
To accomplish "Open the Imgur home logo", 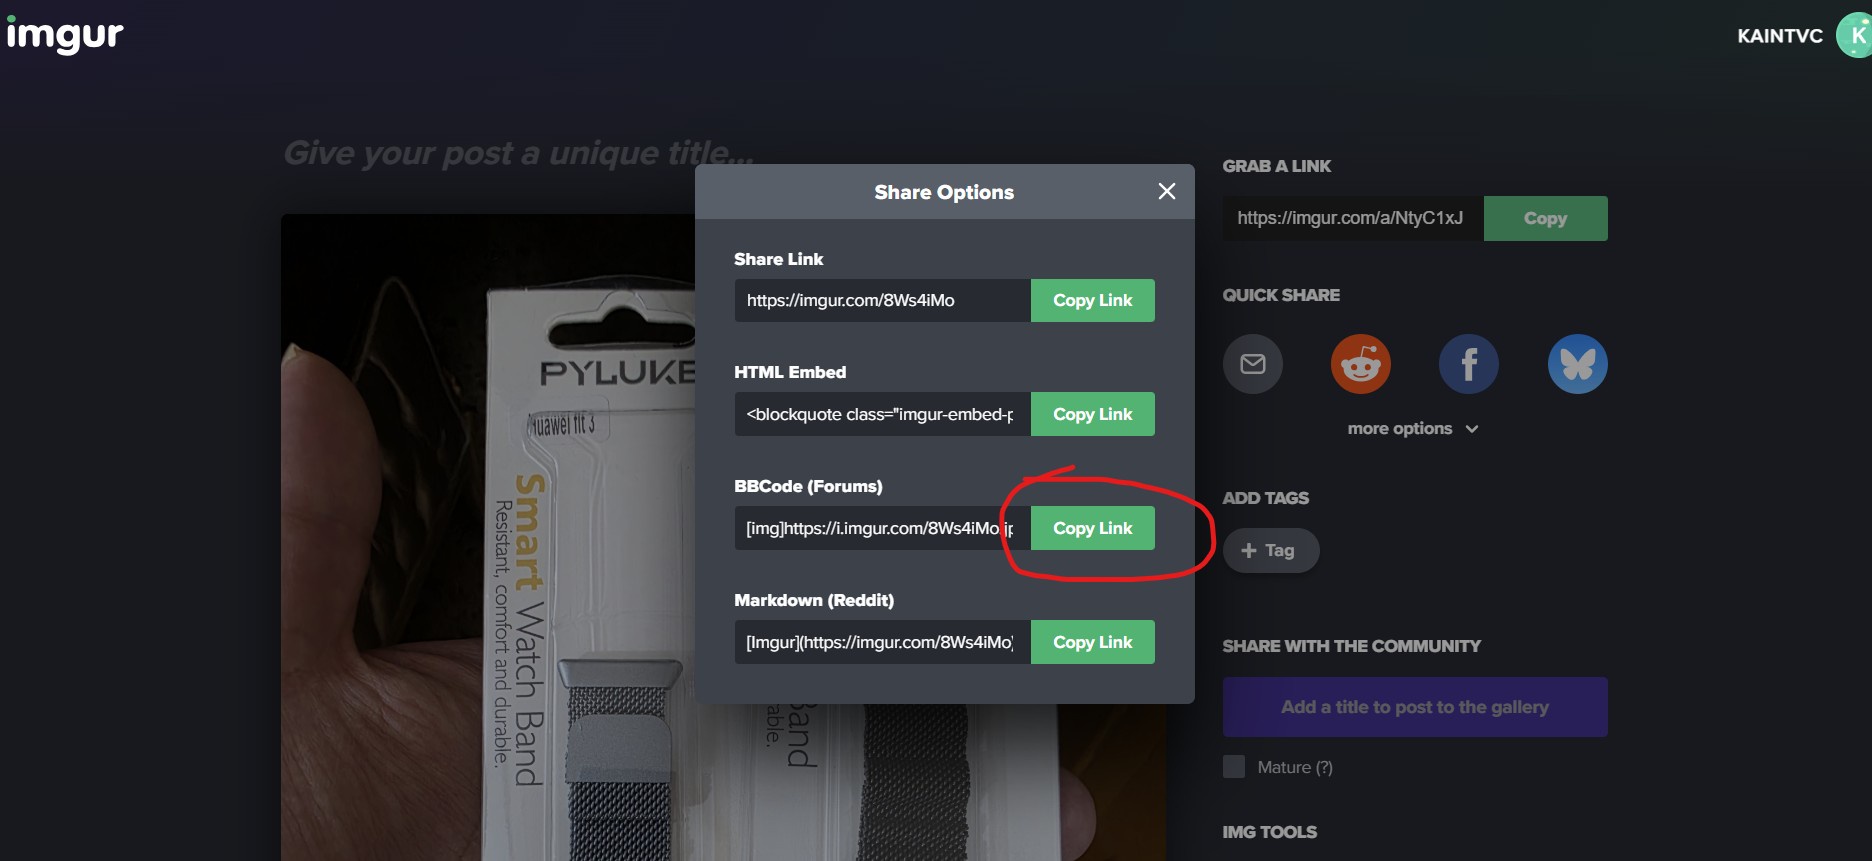I will [x=65, y=35].
